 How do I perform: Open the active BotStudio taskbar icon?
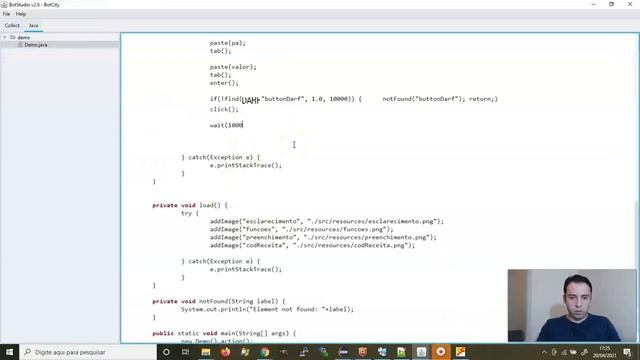421,352
